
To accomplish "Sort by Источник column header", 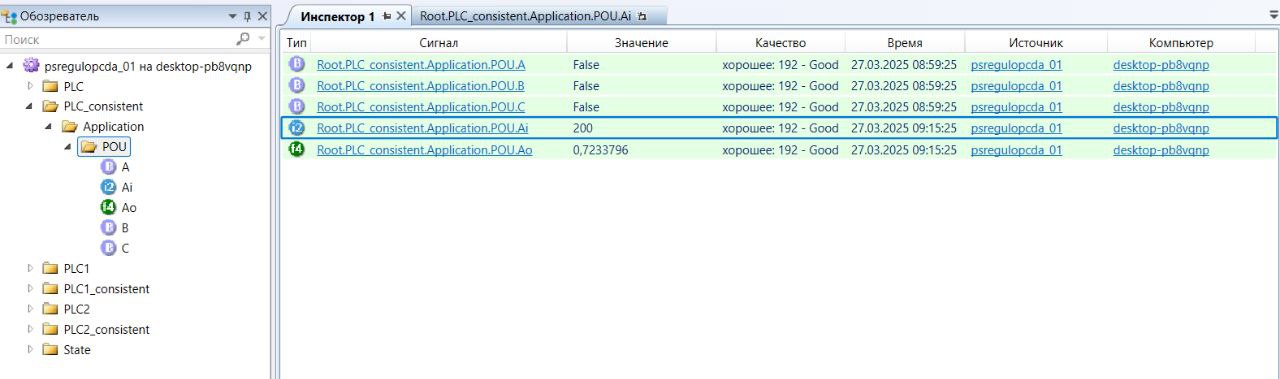I will point(1035,43).
